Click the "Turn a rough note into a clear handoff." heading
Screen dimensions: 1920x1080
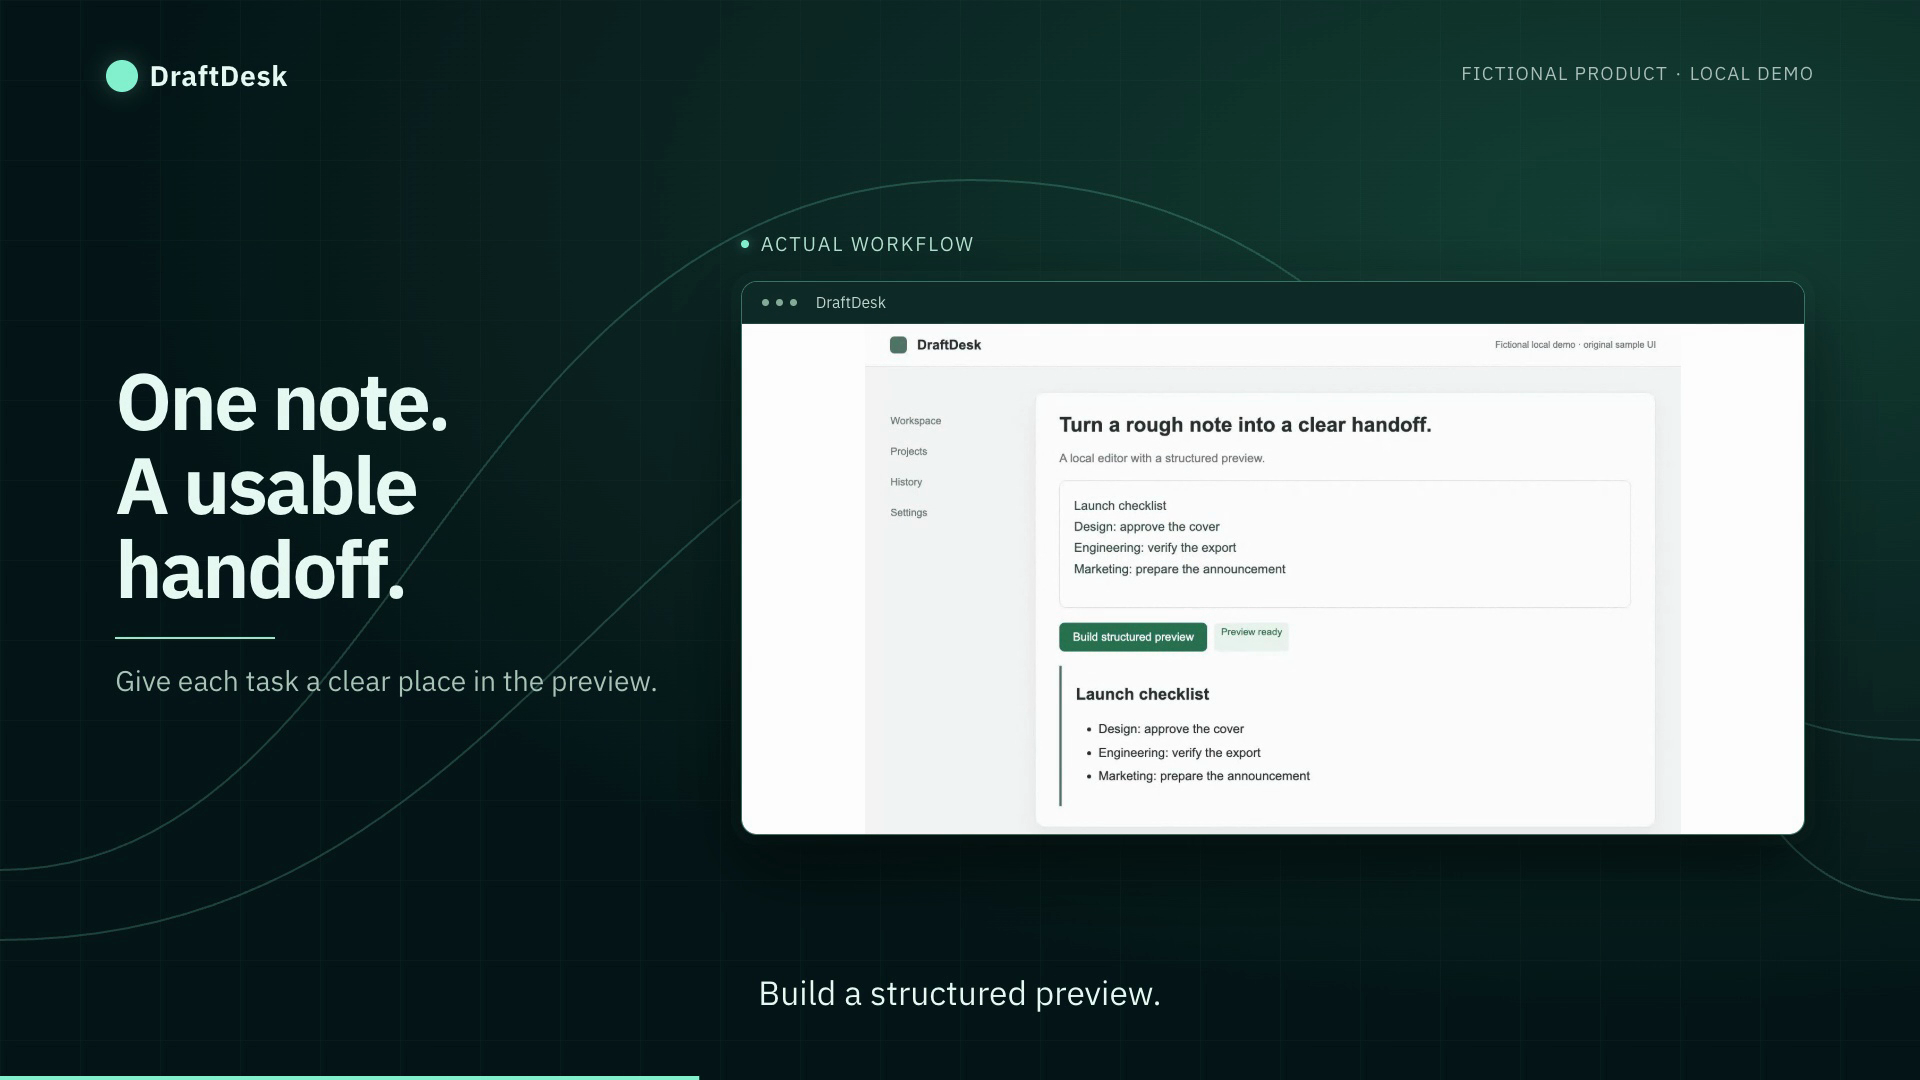[x=1245, y=425]
